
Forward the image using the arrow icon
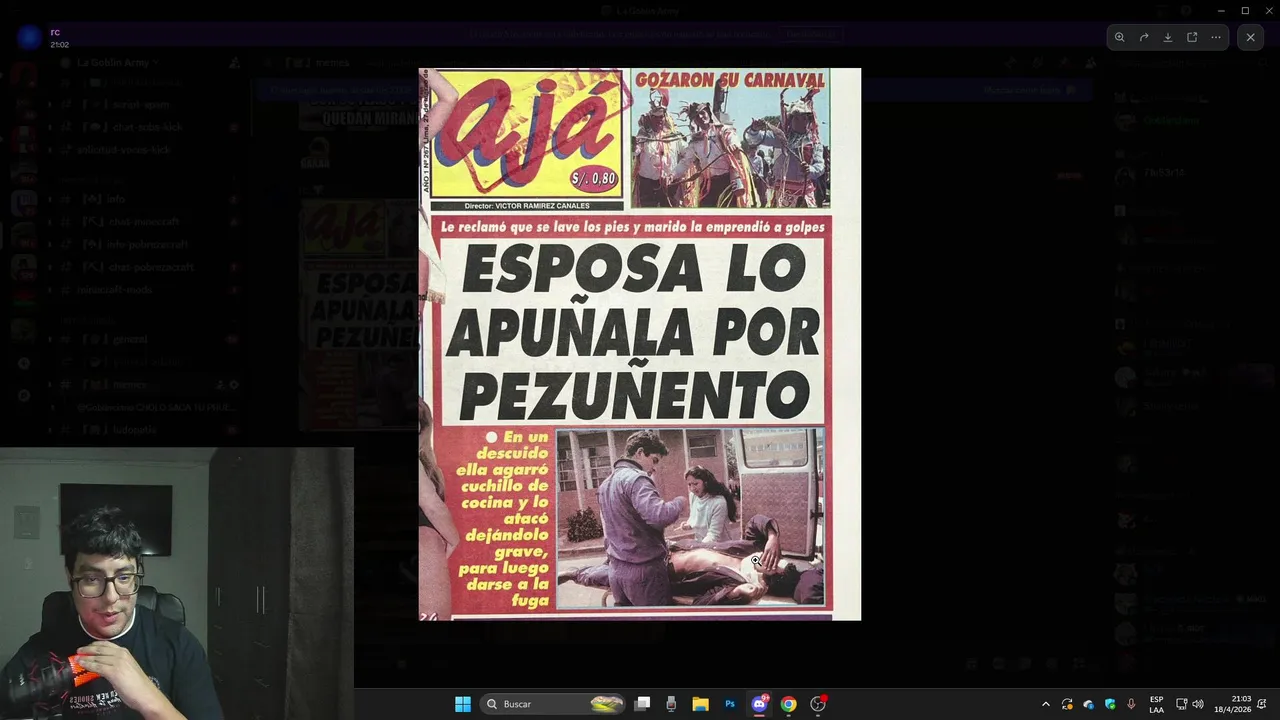point(1144,37)
